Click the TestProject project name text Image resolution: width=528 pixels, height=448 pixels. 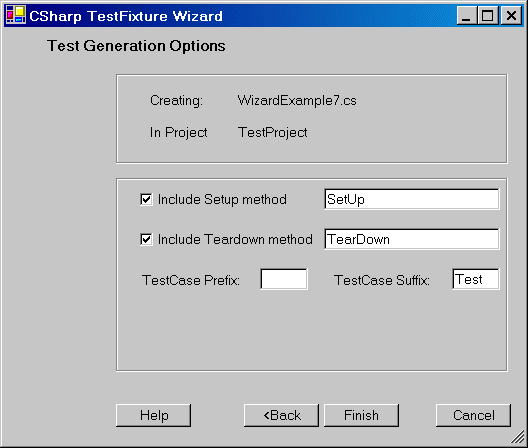tap(272, 132)
